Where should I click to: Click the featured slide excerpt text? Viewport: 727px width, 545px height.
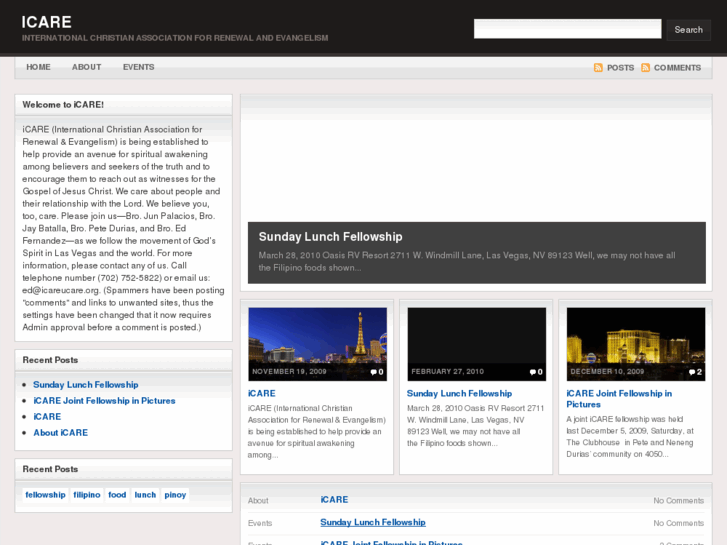pyautogui.click(x=467, y=262)
